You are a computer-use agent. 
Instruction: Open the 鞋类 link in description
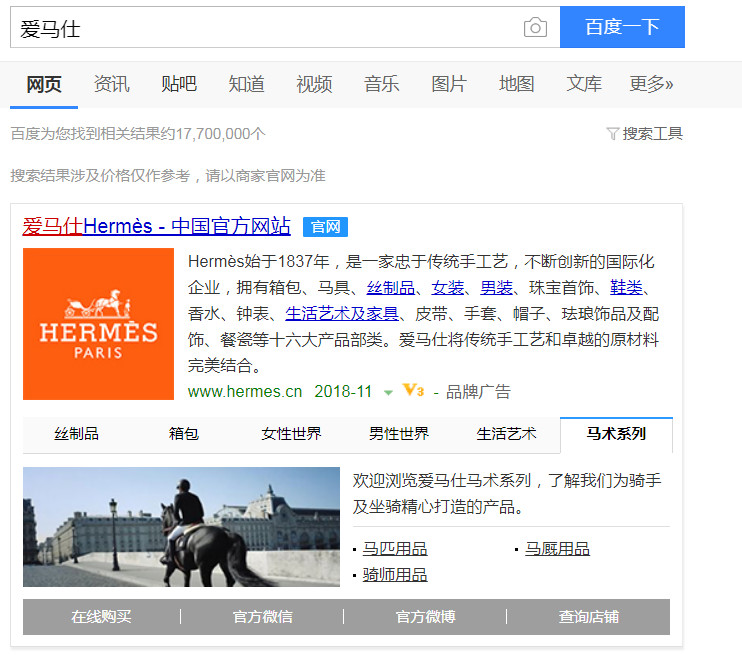[627, 287]
